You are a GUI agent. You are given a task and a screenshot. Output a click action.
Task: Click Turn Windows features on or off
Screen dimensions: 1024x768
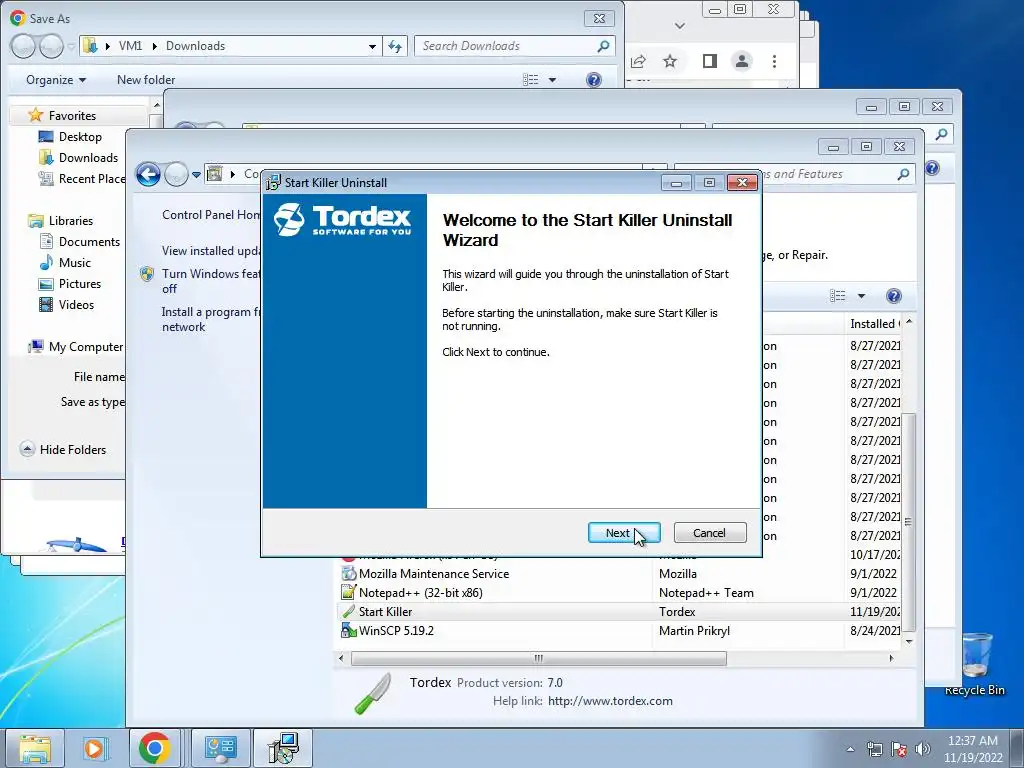click(x=210, y=281)
